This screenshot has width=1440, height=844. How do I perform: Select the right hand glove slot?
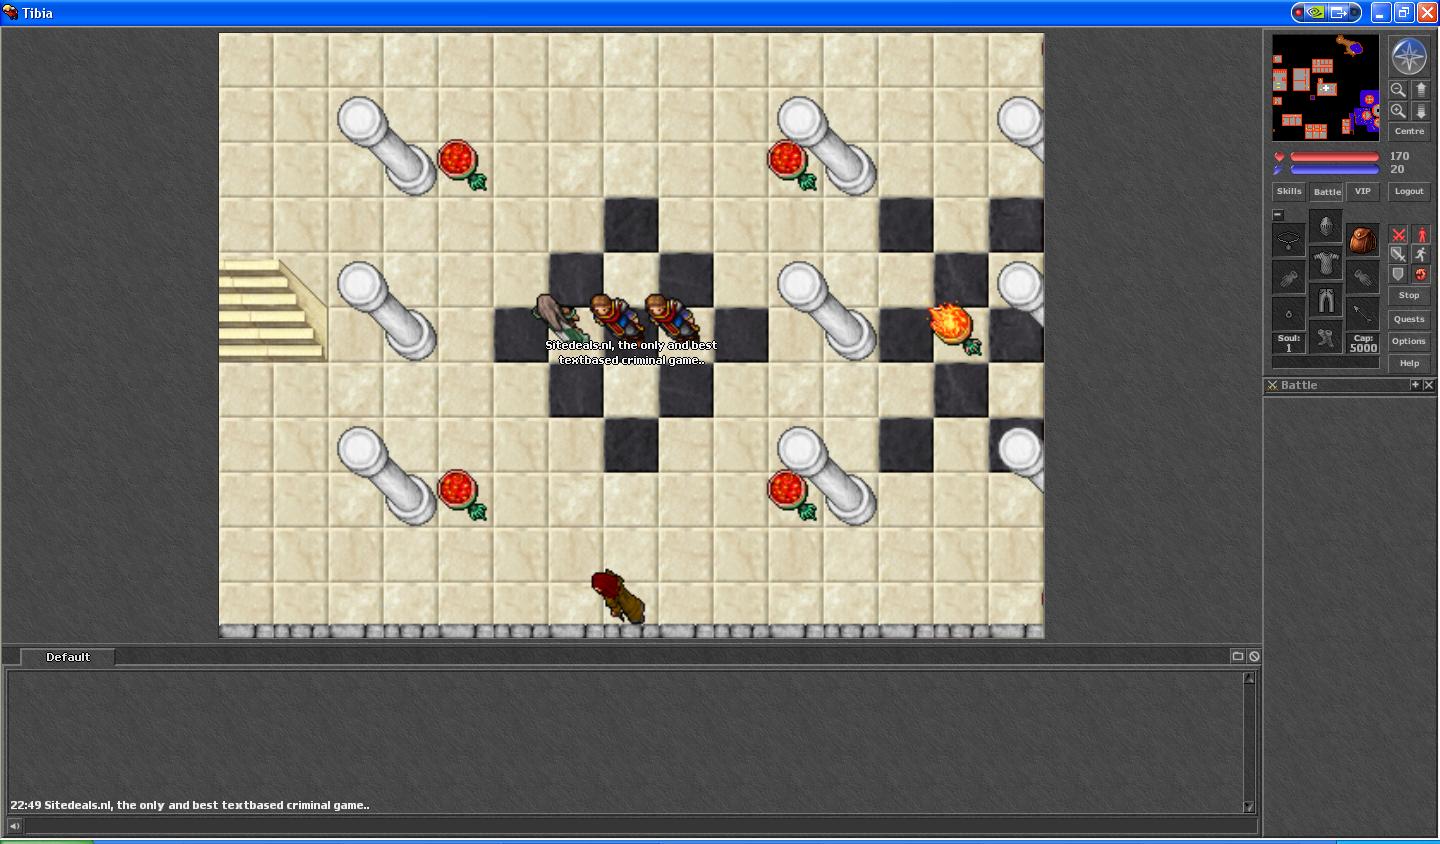point(1363,277)
